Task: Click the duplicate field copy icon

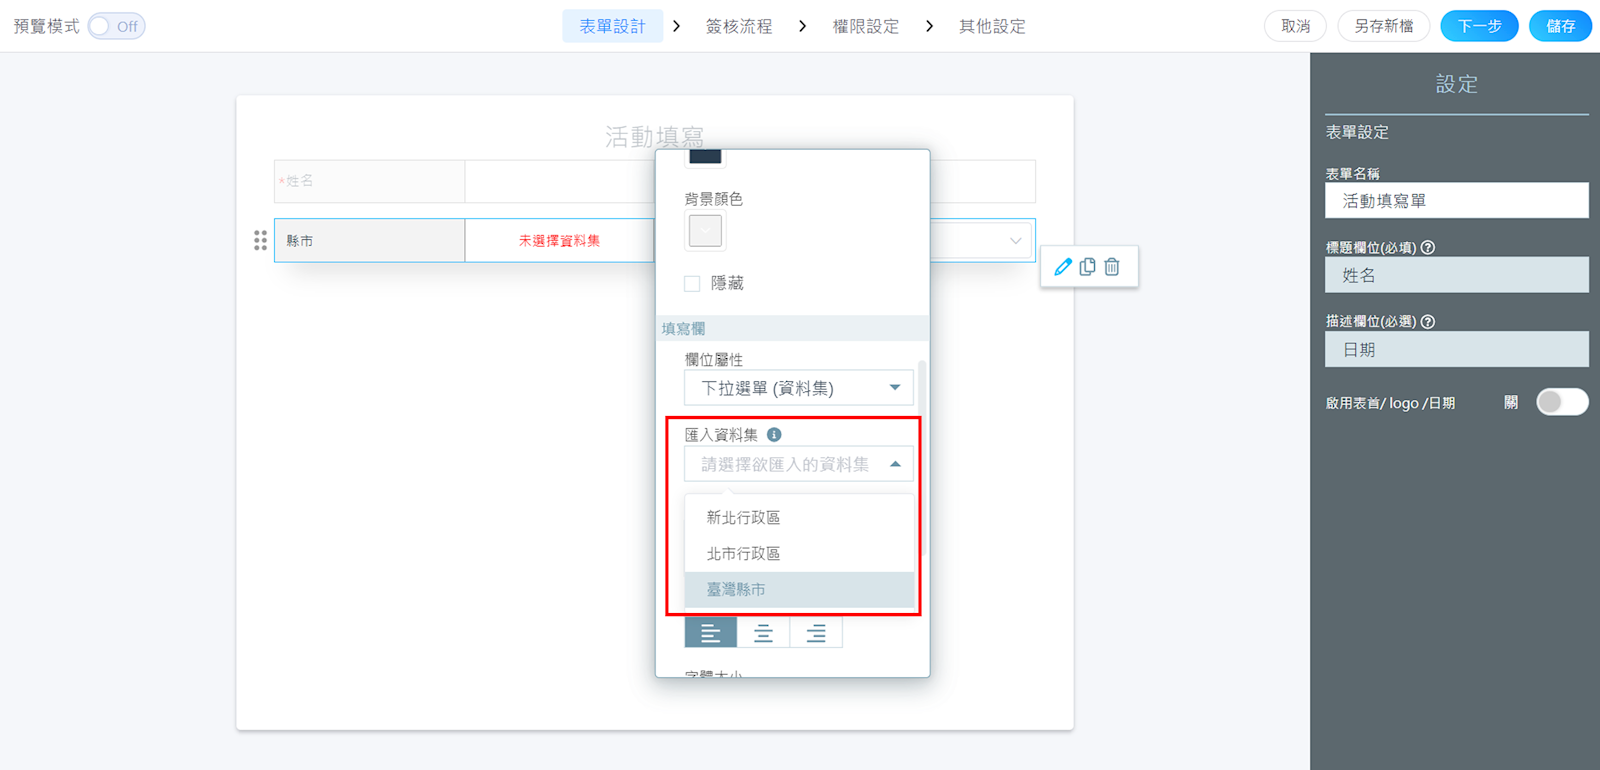Action: click(x=1087, y=267)
